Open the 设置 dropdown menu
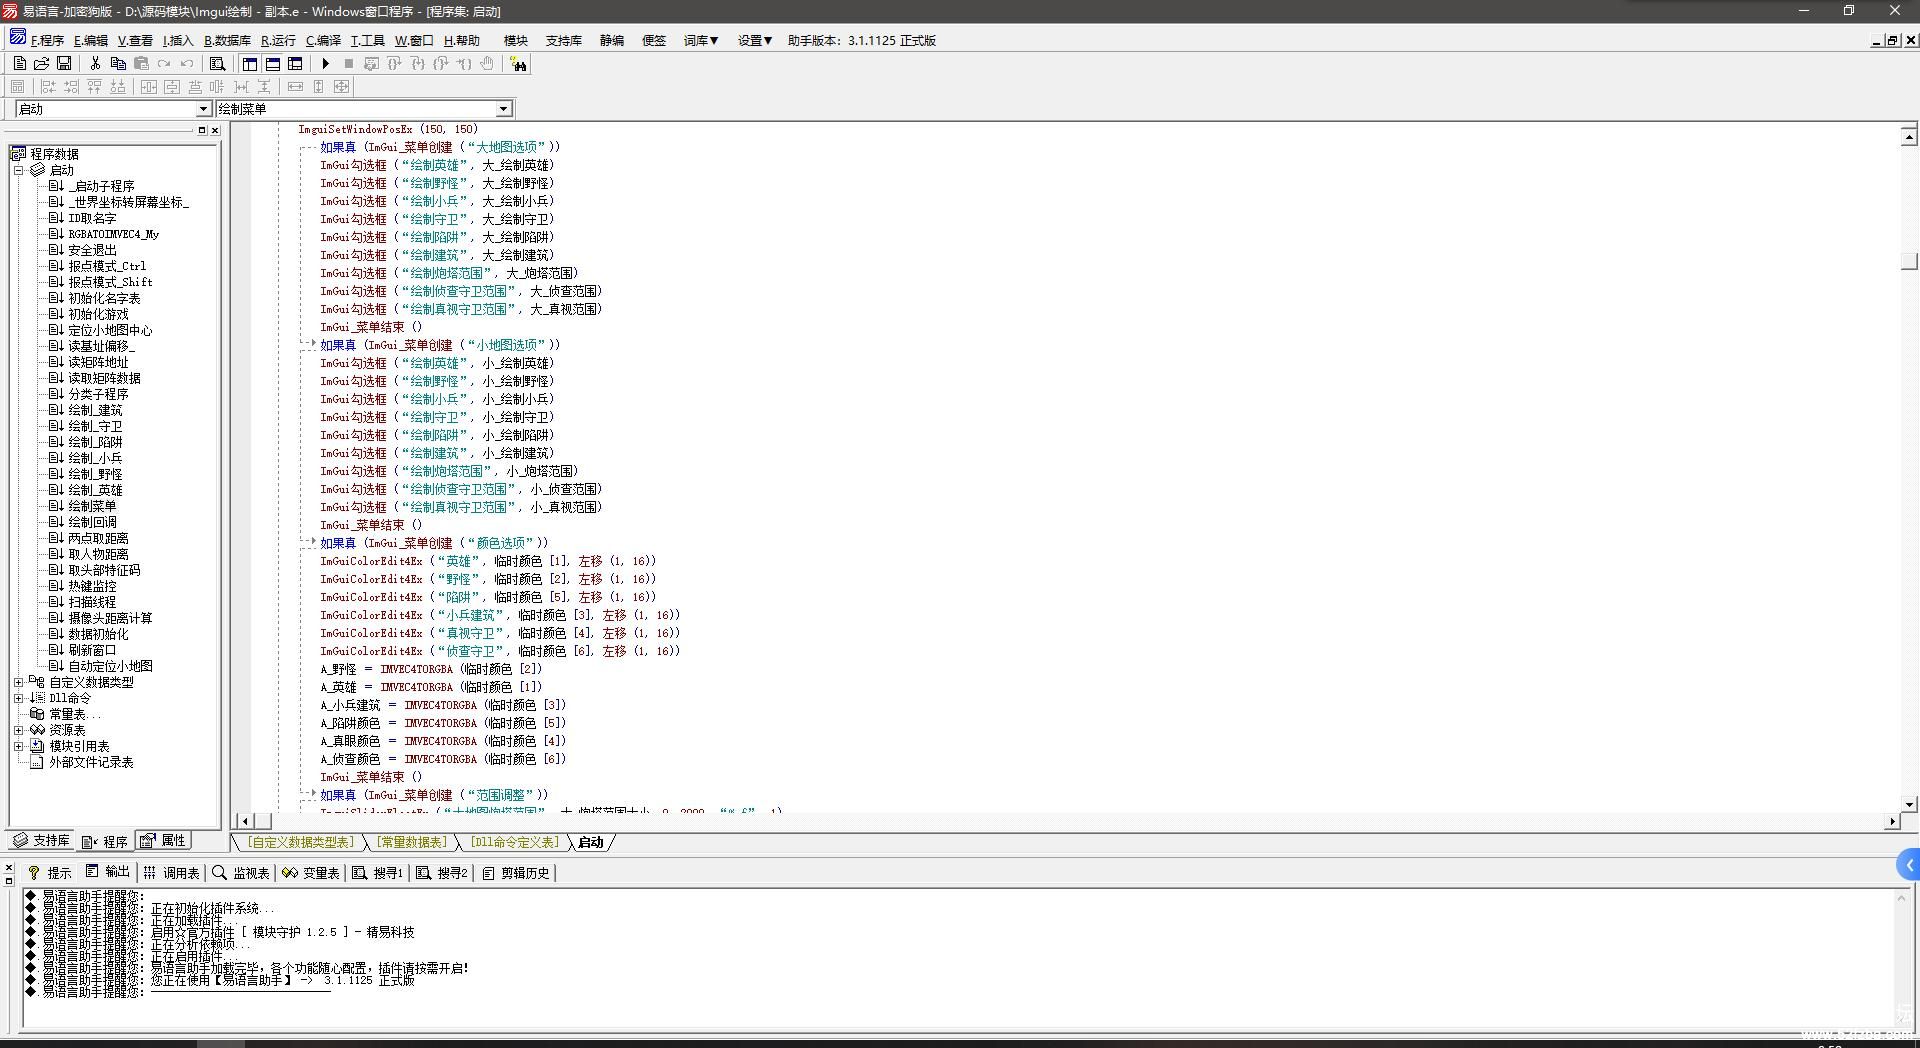Viewport: 1920px width, 1048px height. click(x=755, y=41)
